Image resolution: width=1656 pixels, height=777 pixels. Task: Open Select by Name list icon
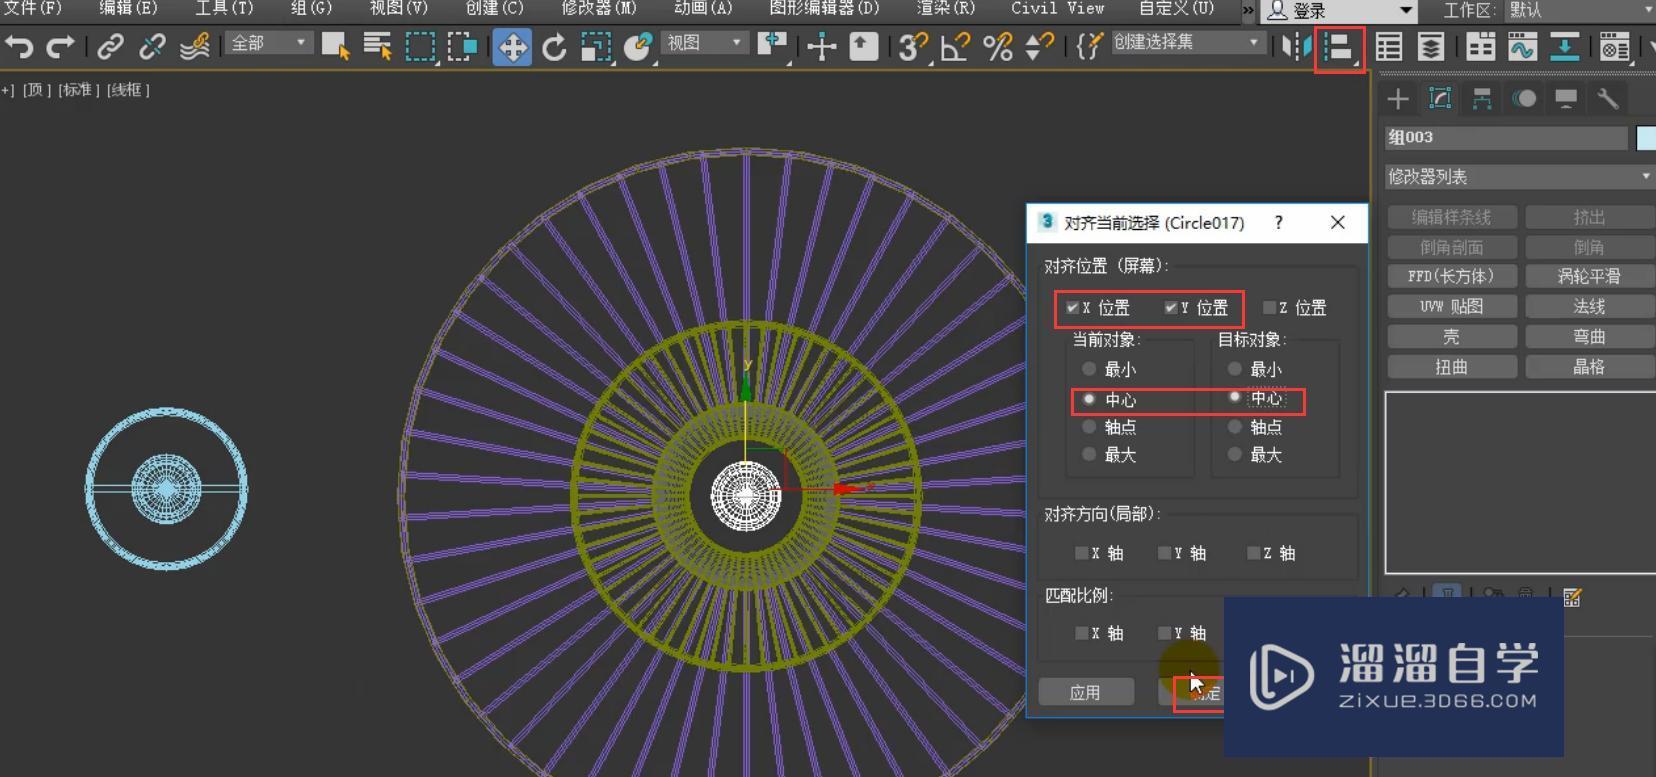click(377, 46)
